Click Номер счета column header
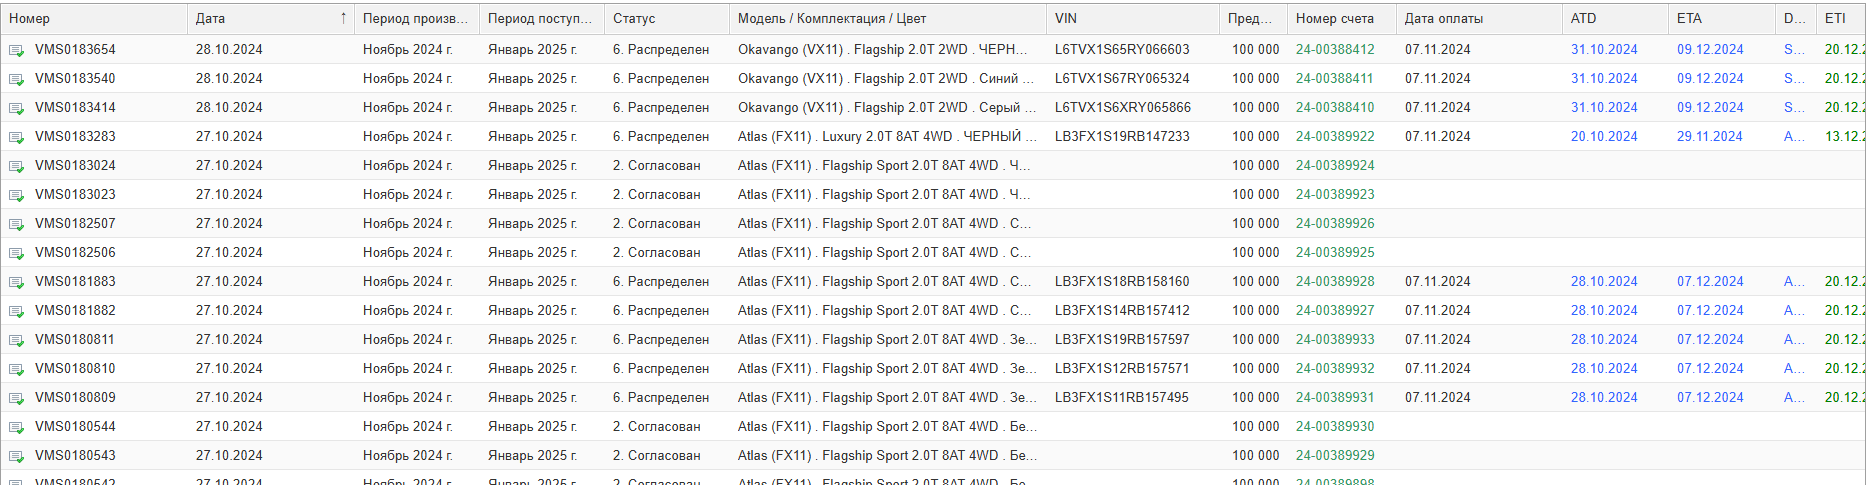The height and width of the screenshot is (485, 1873). [x=1334, y=18]
